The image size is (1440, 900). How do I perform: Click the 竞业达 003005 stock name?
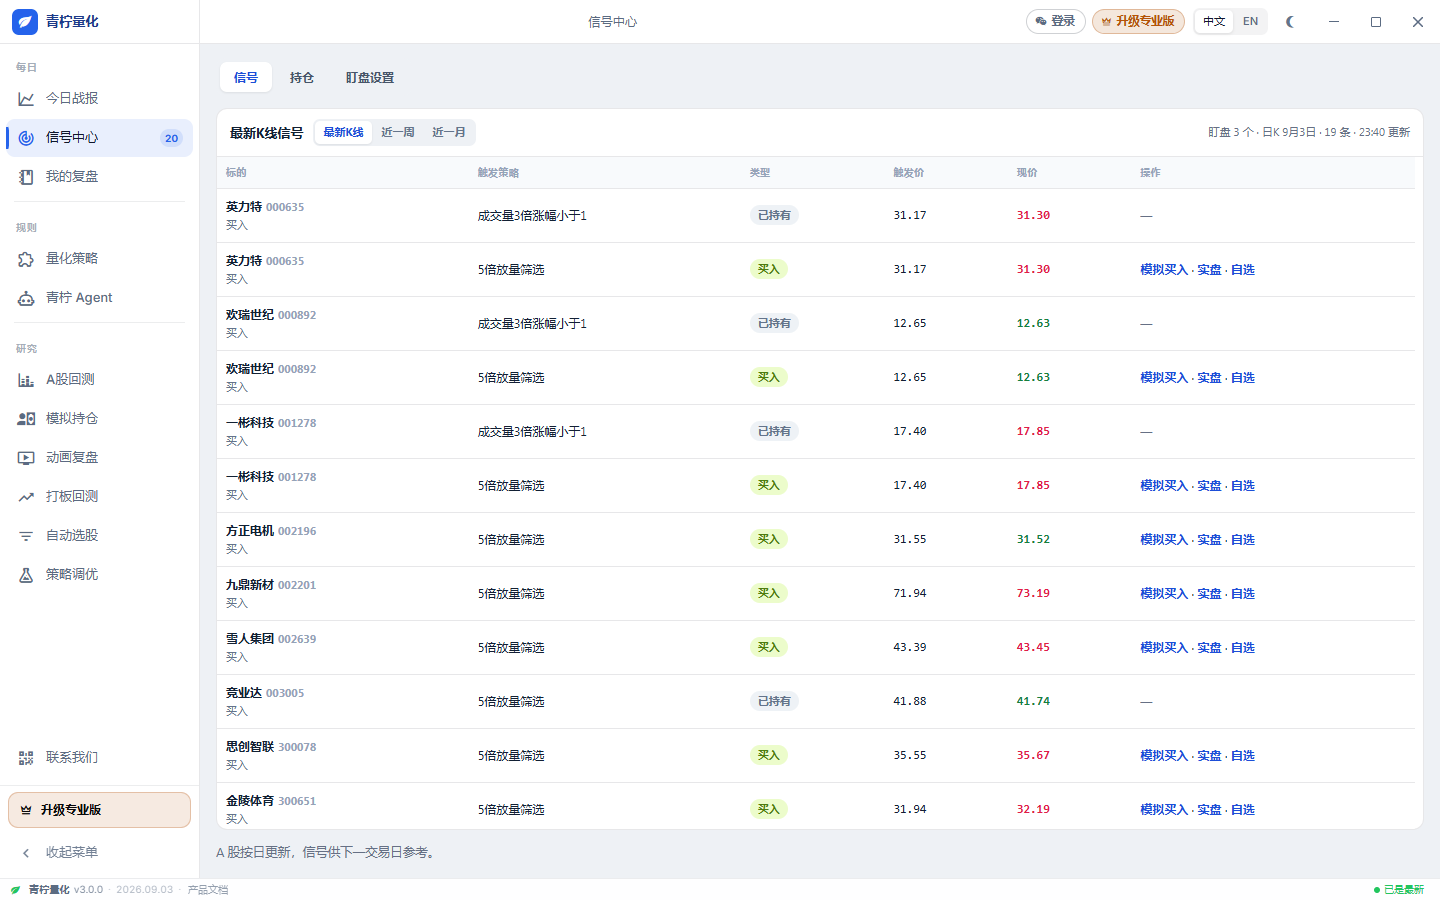tap(265, 693)
